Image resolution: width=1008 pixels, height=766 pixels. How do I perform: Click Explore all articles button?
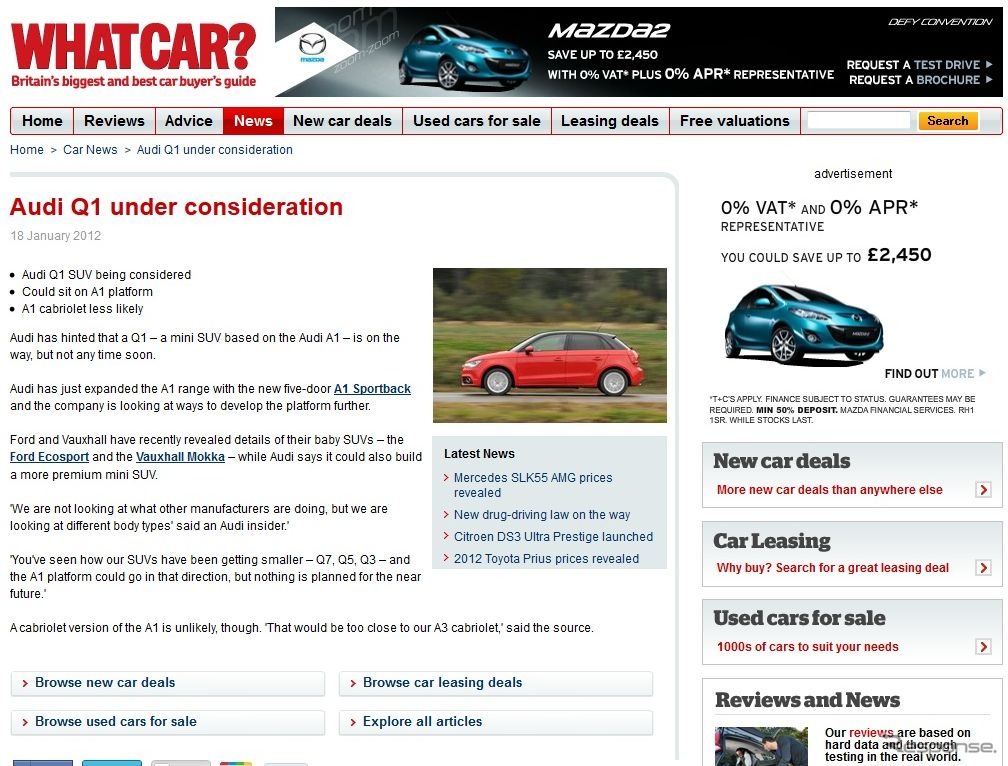click(x=496, y=722)
